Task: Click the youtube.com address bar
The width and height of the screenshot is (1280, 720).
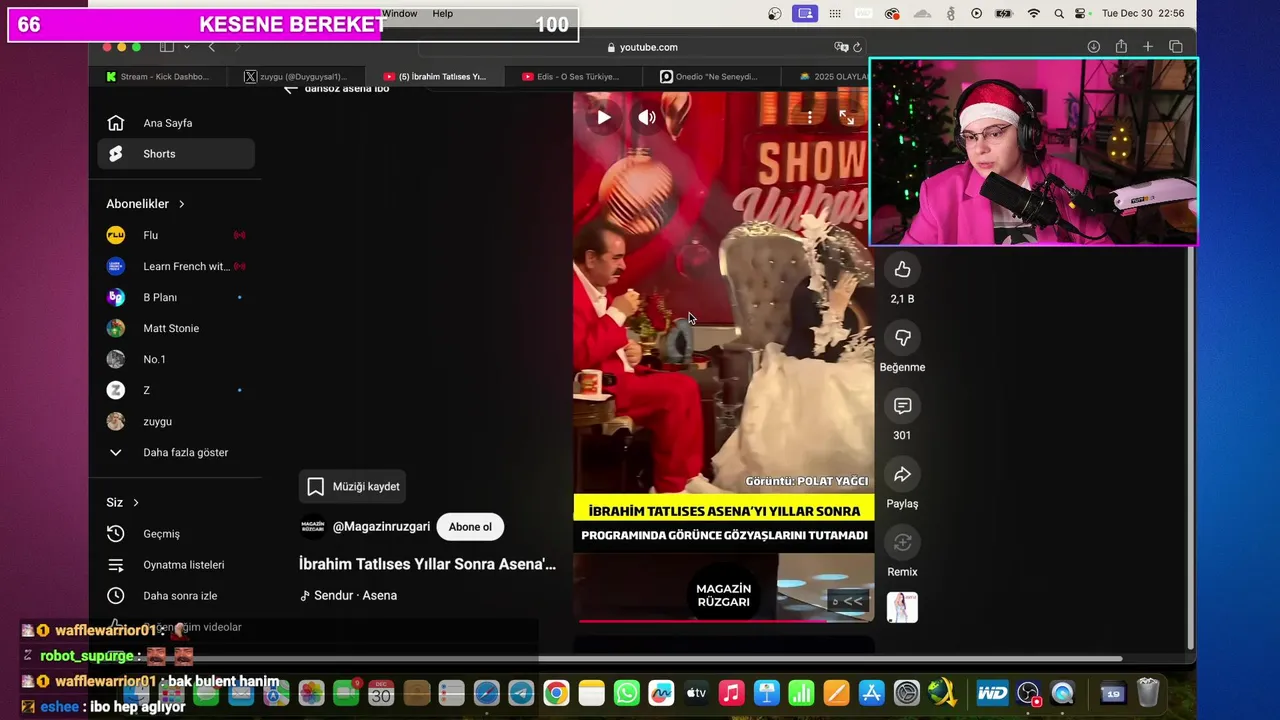Action: (642, 47)
